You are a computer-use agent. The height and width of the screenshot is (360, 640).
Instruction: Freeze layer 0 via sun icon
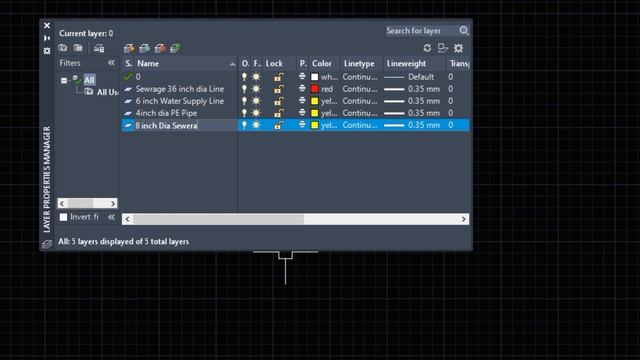[x=256, y=77]
